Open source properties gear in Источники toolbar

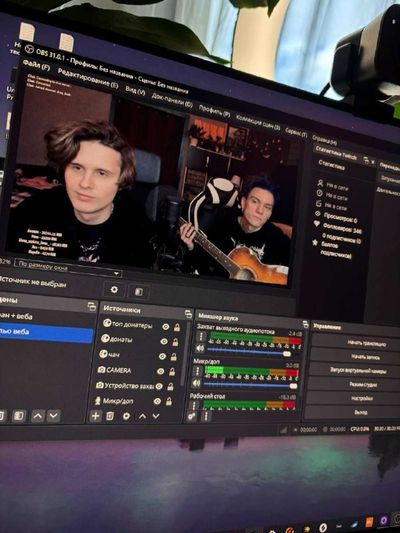click(126, 416)
